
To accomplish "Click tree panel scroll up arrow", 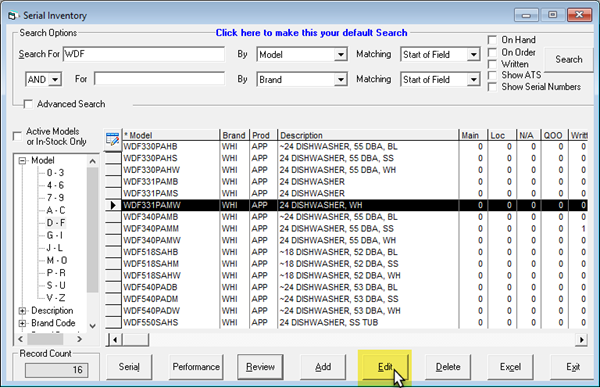I will [x=92, y=161].
